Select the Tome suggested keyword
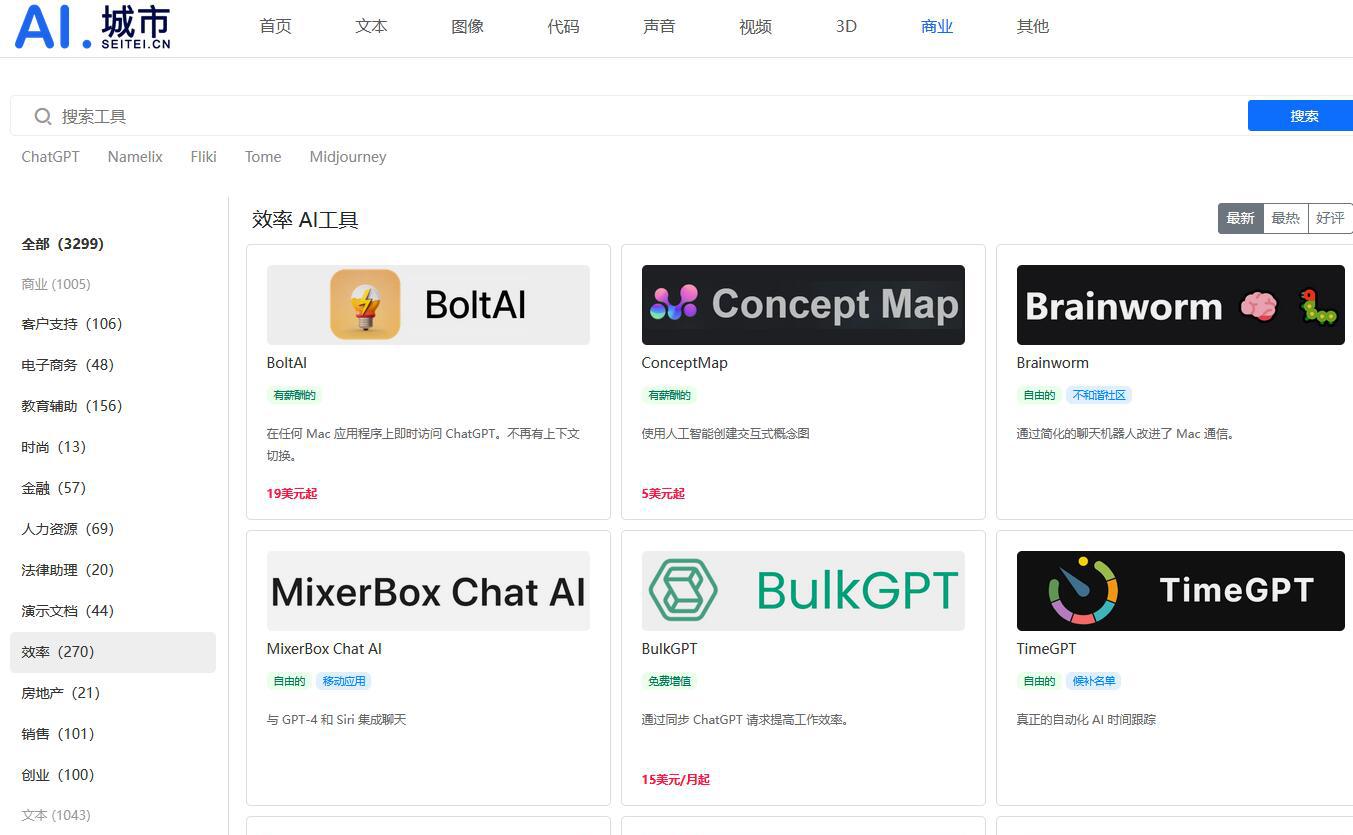The width and height of the screenshot is (1353, 835). (x=263, y=157)
